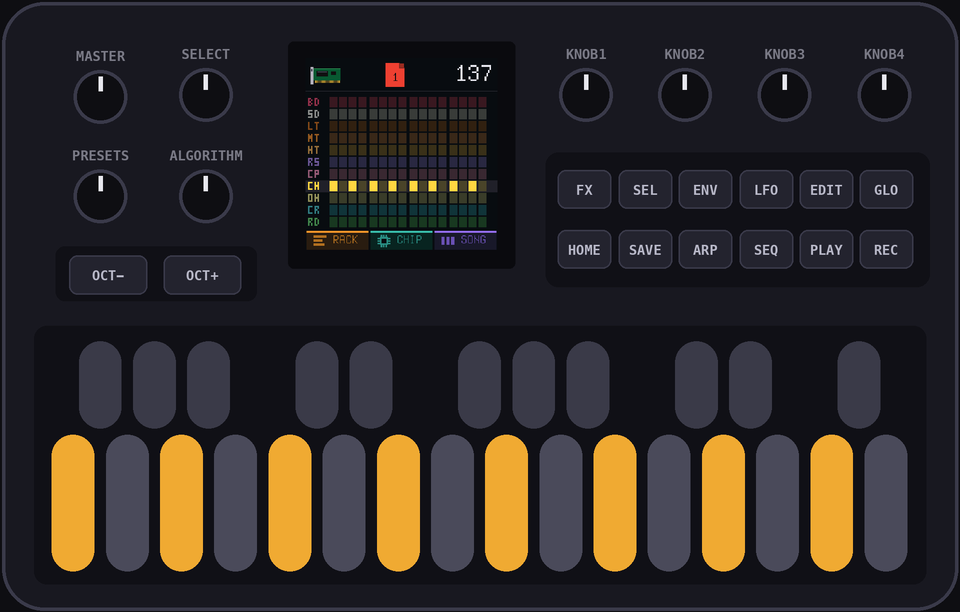The image size is (960, 612).
Task: Select the LT track label
Action: 313,126
